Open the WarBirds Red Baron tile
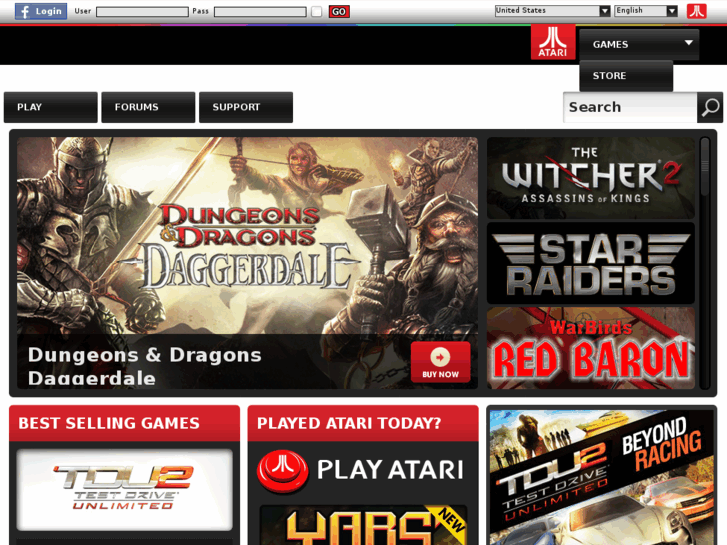 click(591, 348)
